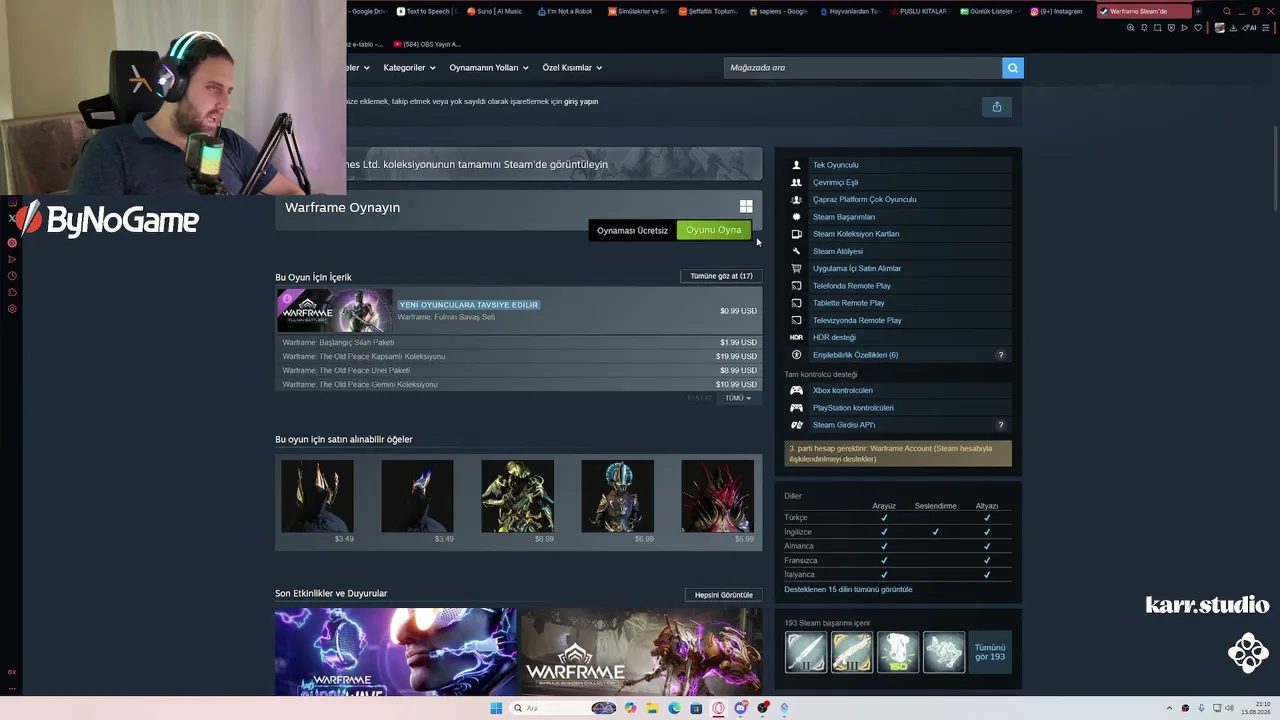Click the heart icon in the browser address bar
Viewport: 1280px width, 720px height.
click(1198, 28)
